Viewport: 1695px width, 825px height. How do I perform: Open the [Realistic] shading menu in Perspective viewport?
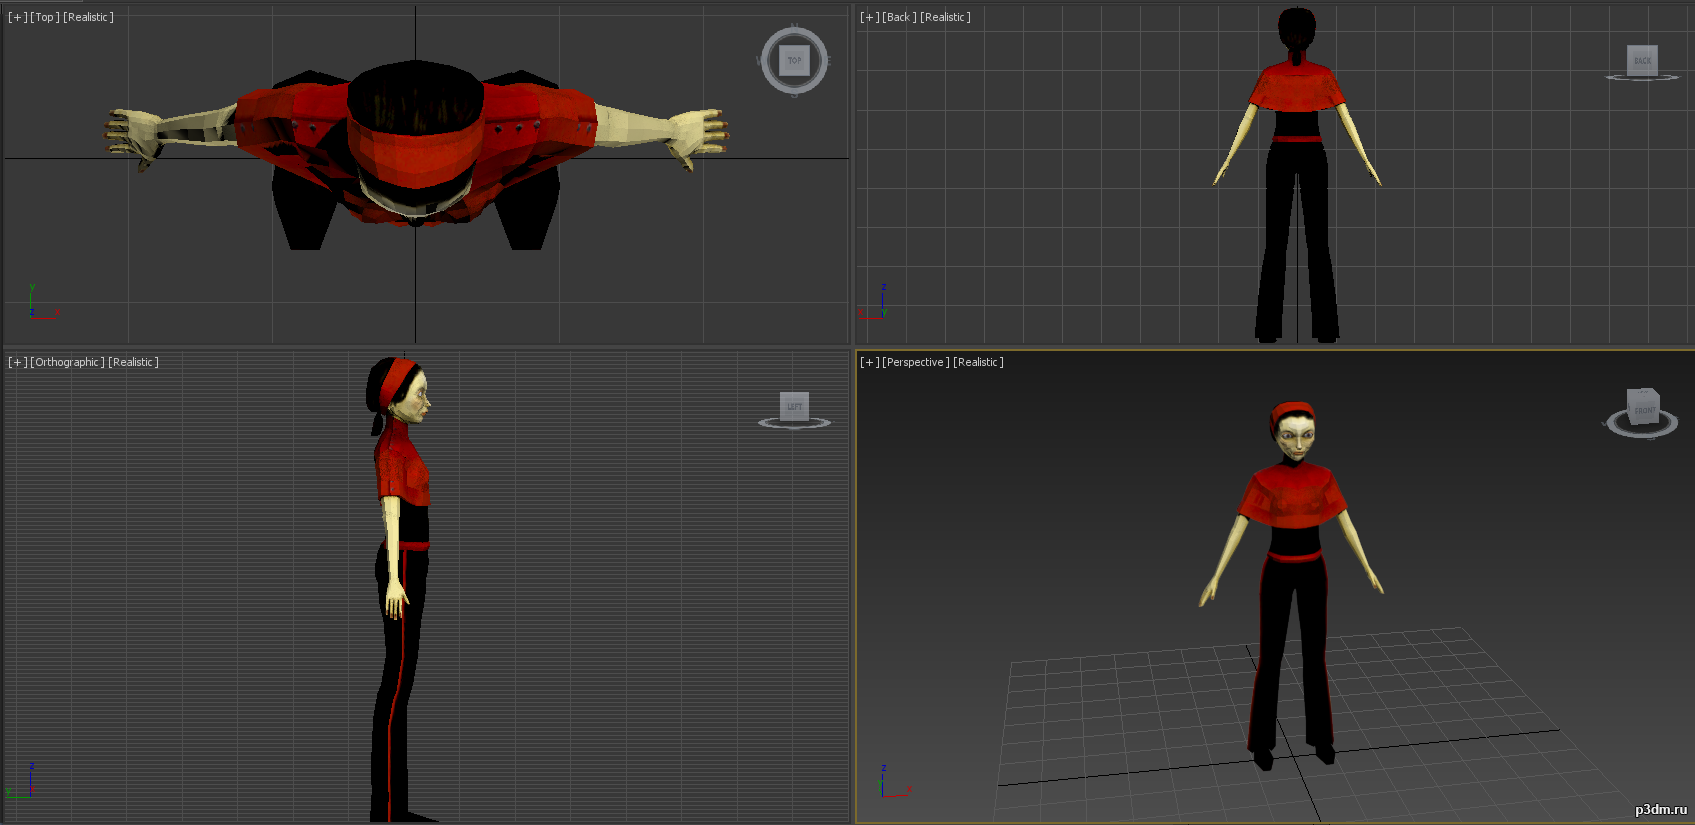click(x=978, y=362)
